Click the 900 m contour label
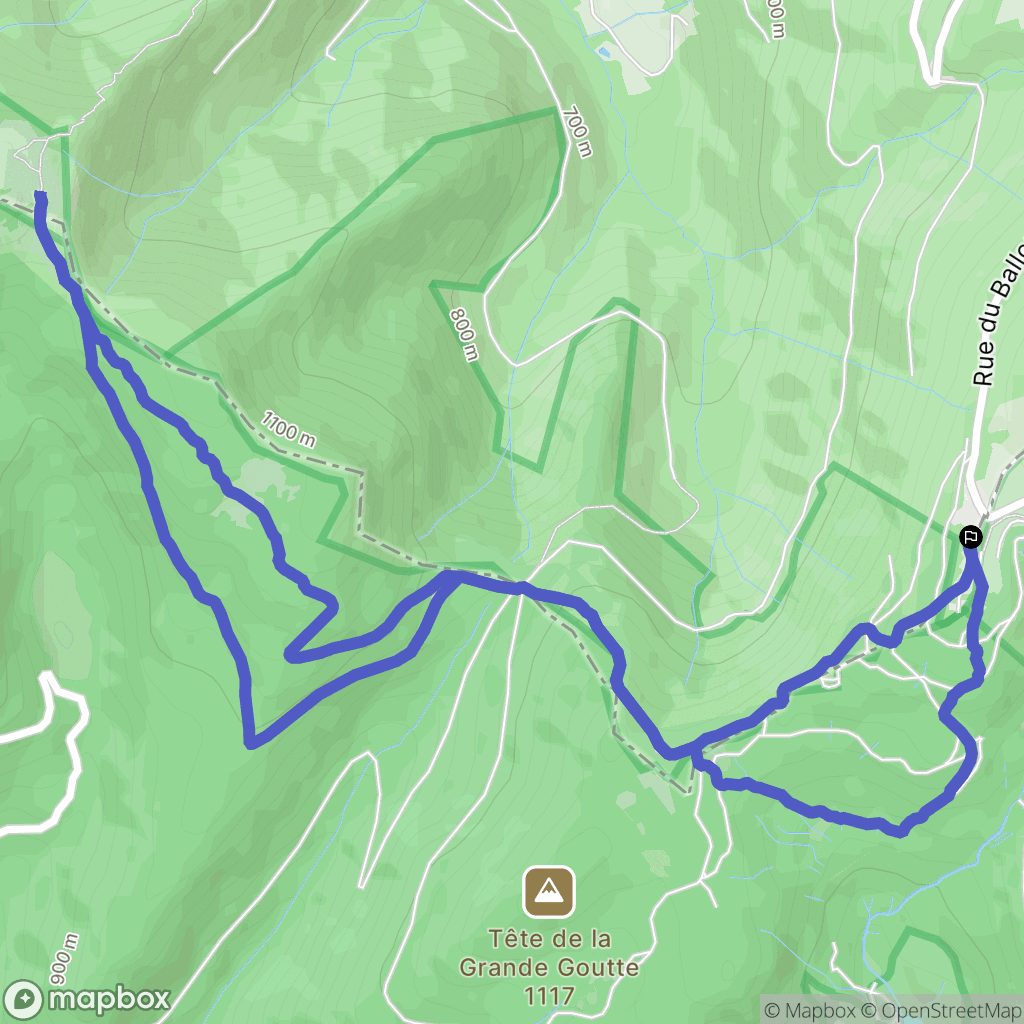The image size is (1024, 1024). click(65, 959)
